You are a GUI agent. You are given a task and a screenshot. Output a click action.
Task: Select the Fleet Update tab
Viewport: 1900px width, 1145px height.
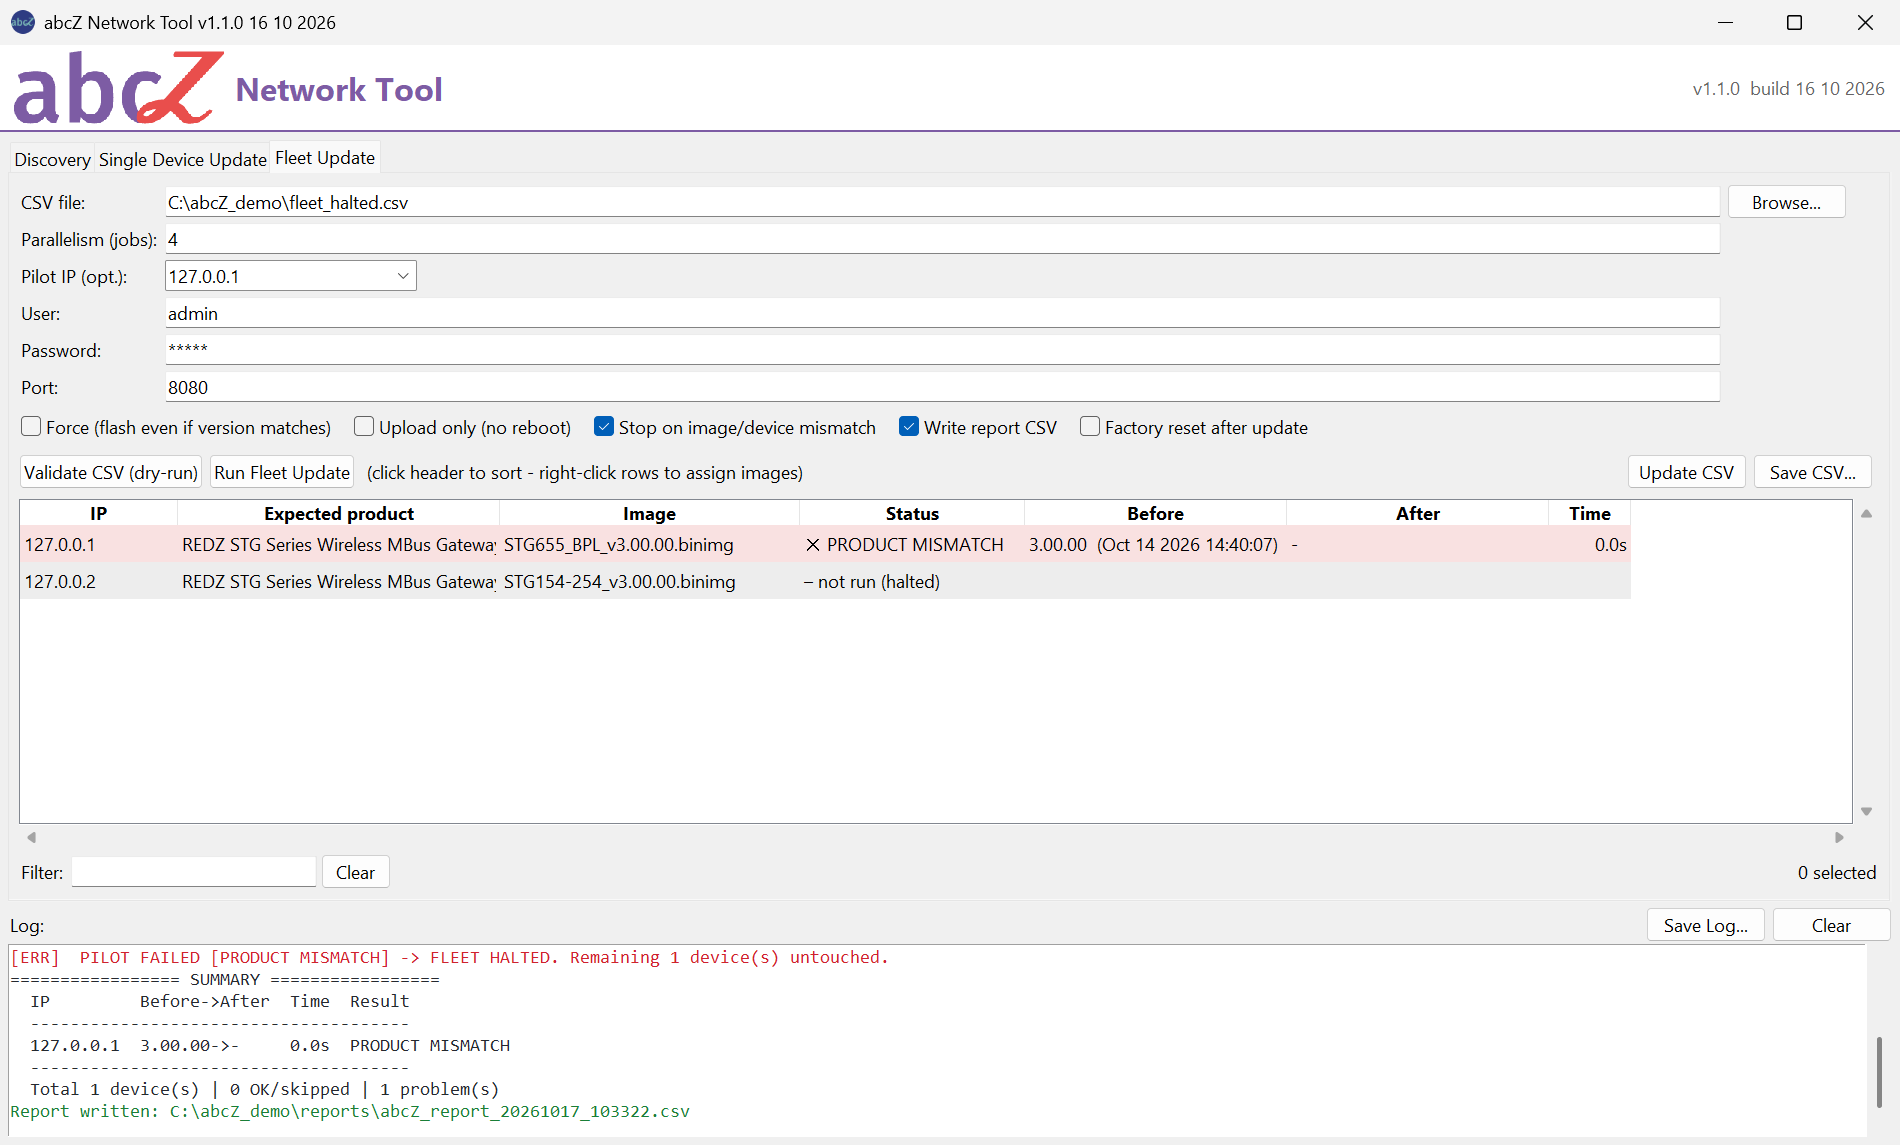pos(325,158)
